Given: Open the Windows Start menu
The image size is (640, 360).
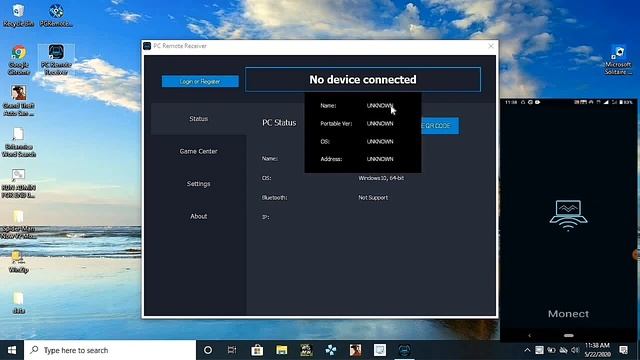Looking at the screenshot, I should (12, 350).
